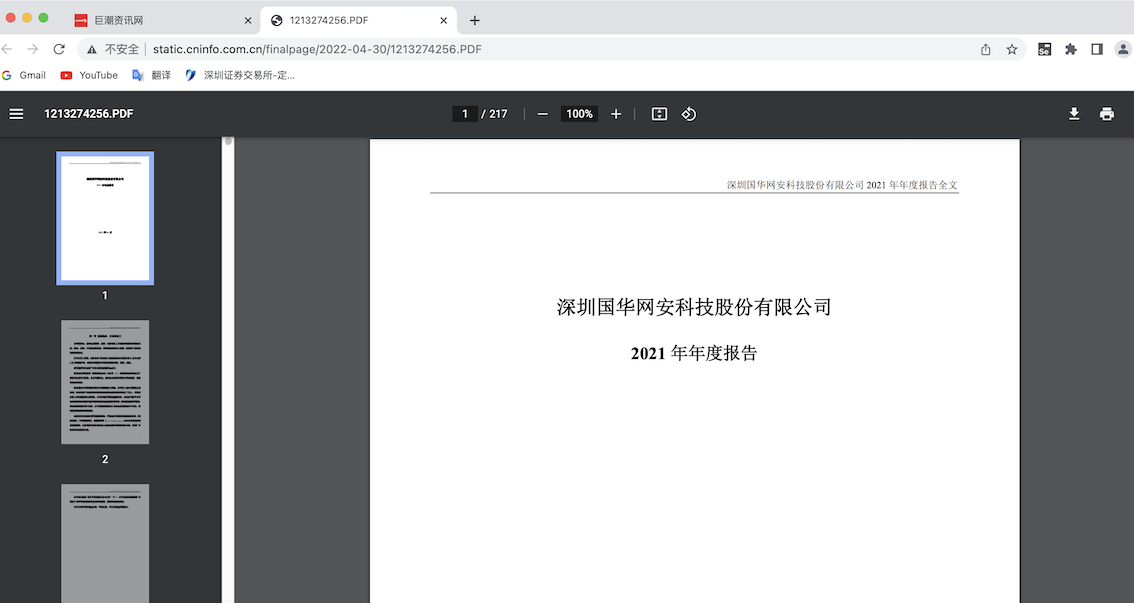The height and width of the screenshot is (603, 1134).
Task: Download the PDF file
Action: pos(1074,114)
